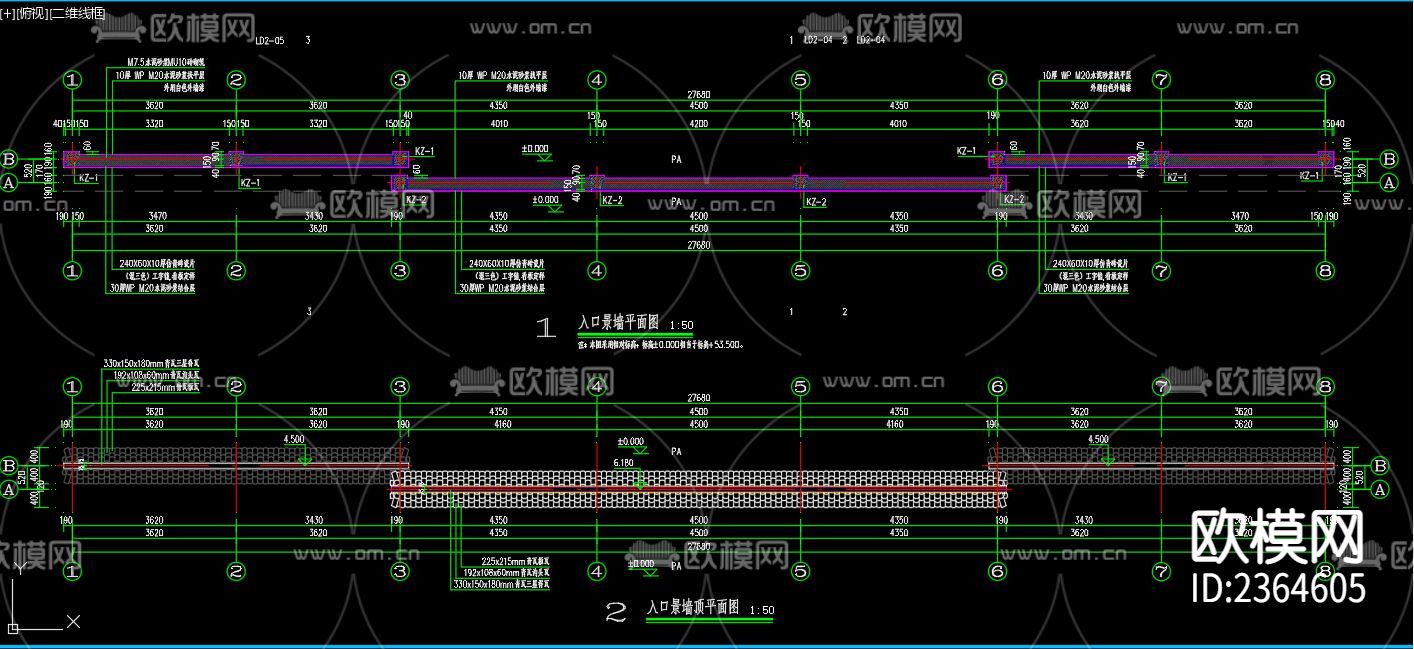This screenshot has height=649, width=1414.
Task: Open the [+] viewport controls menu
Action: coord(8,13)
